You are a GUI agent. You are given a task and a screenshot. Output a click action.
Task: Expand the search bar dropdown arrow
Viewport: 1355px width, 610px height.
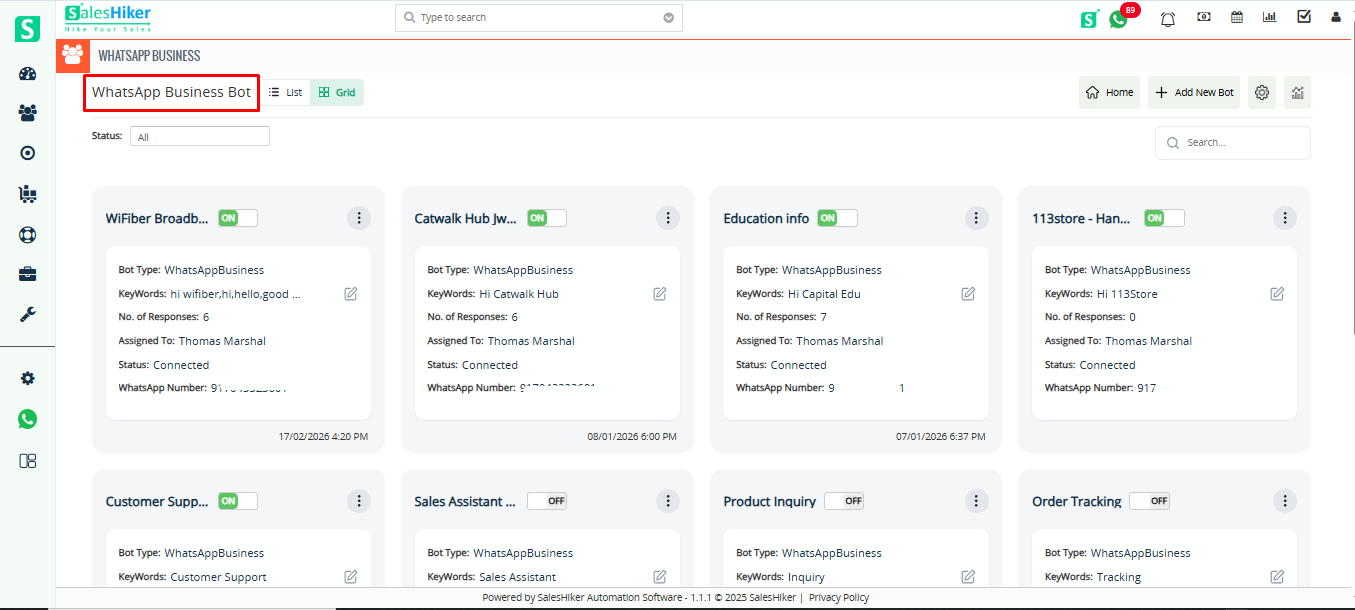(668, 17)
